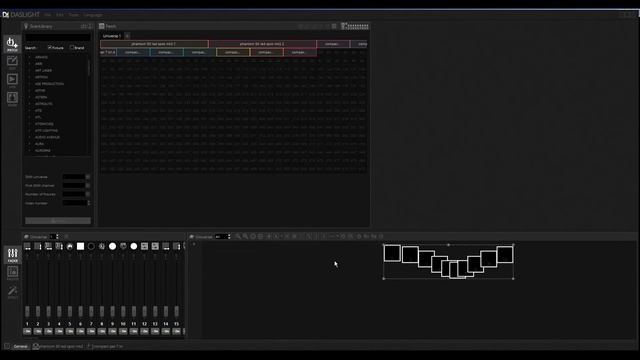Click the leftmost fixture square in 2D view
640x360 pixels.
pyautogui.click(x=392, y=253)
